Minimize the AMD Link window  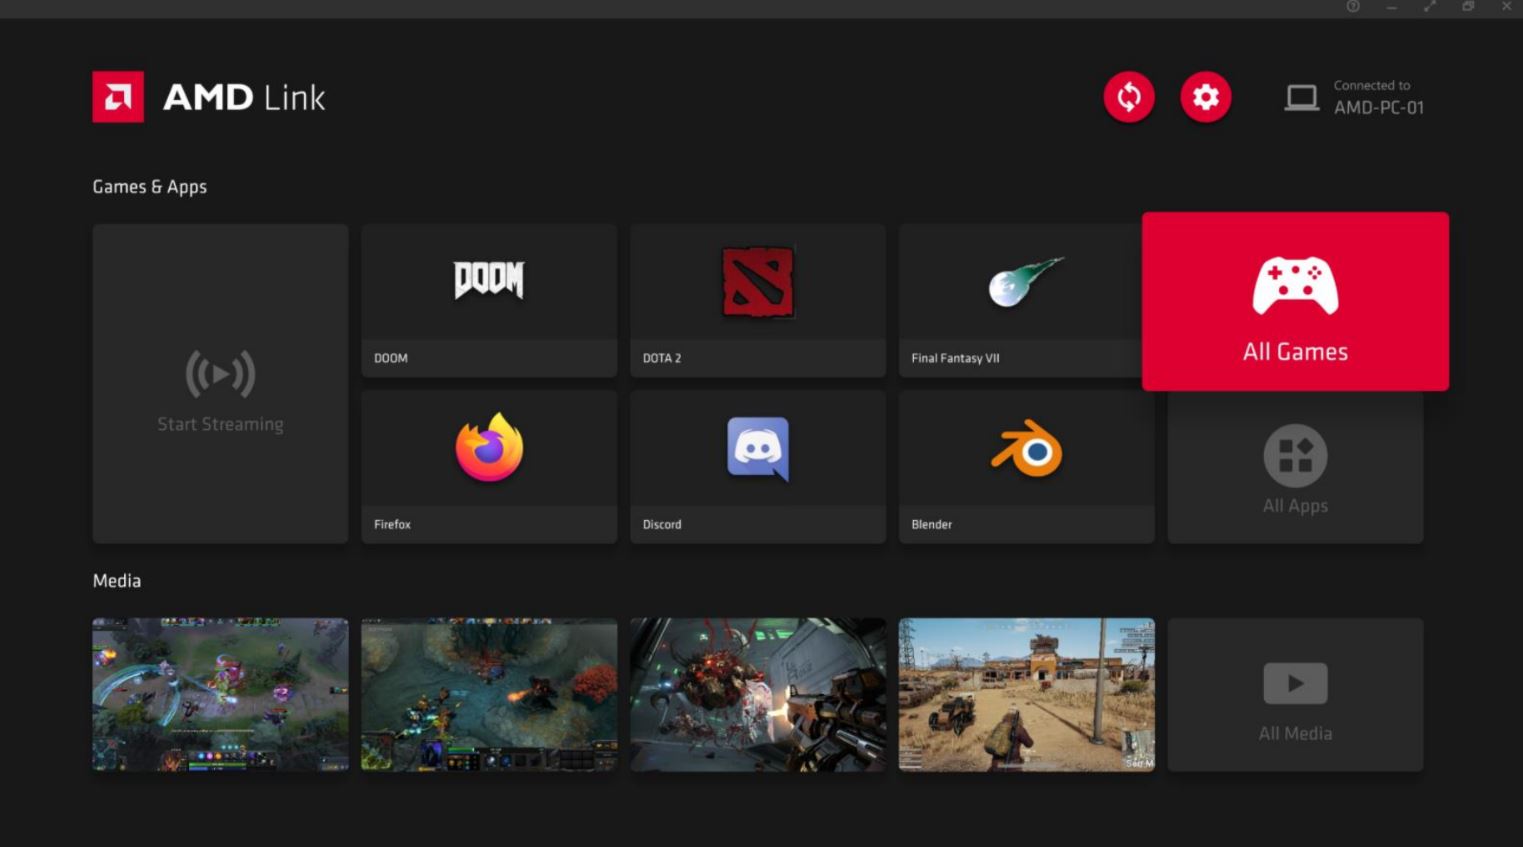pos(1391,7)
